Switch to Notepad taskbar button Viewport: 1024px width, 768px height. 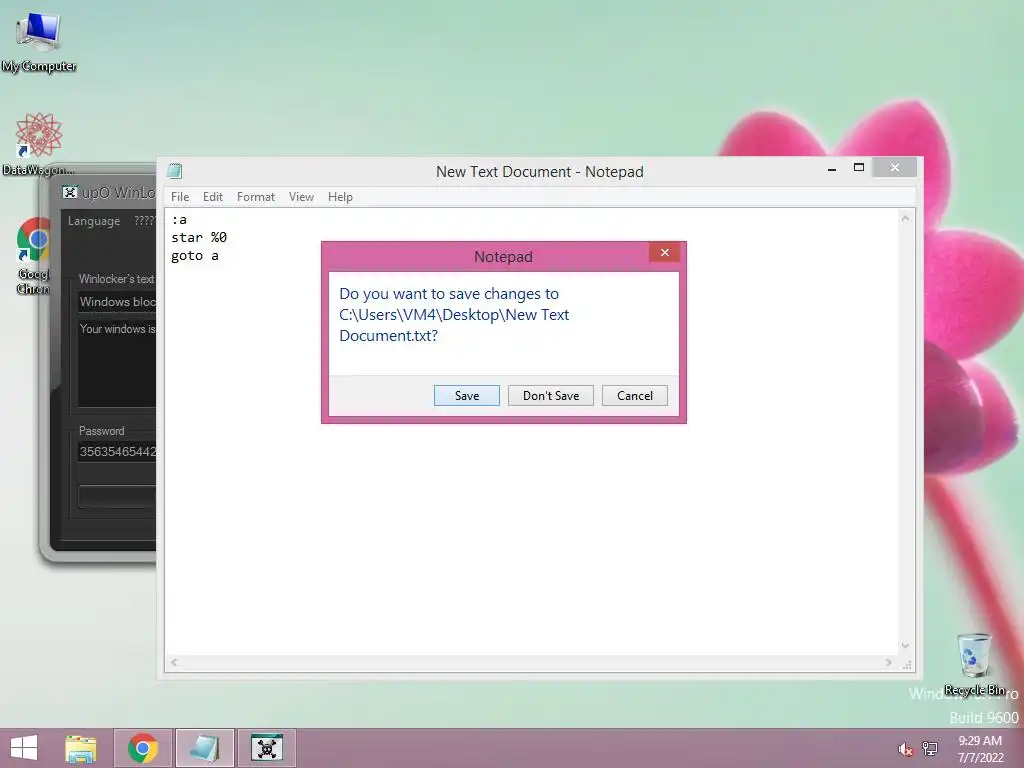[x=204, y=748]
